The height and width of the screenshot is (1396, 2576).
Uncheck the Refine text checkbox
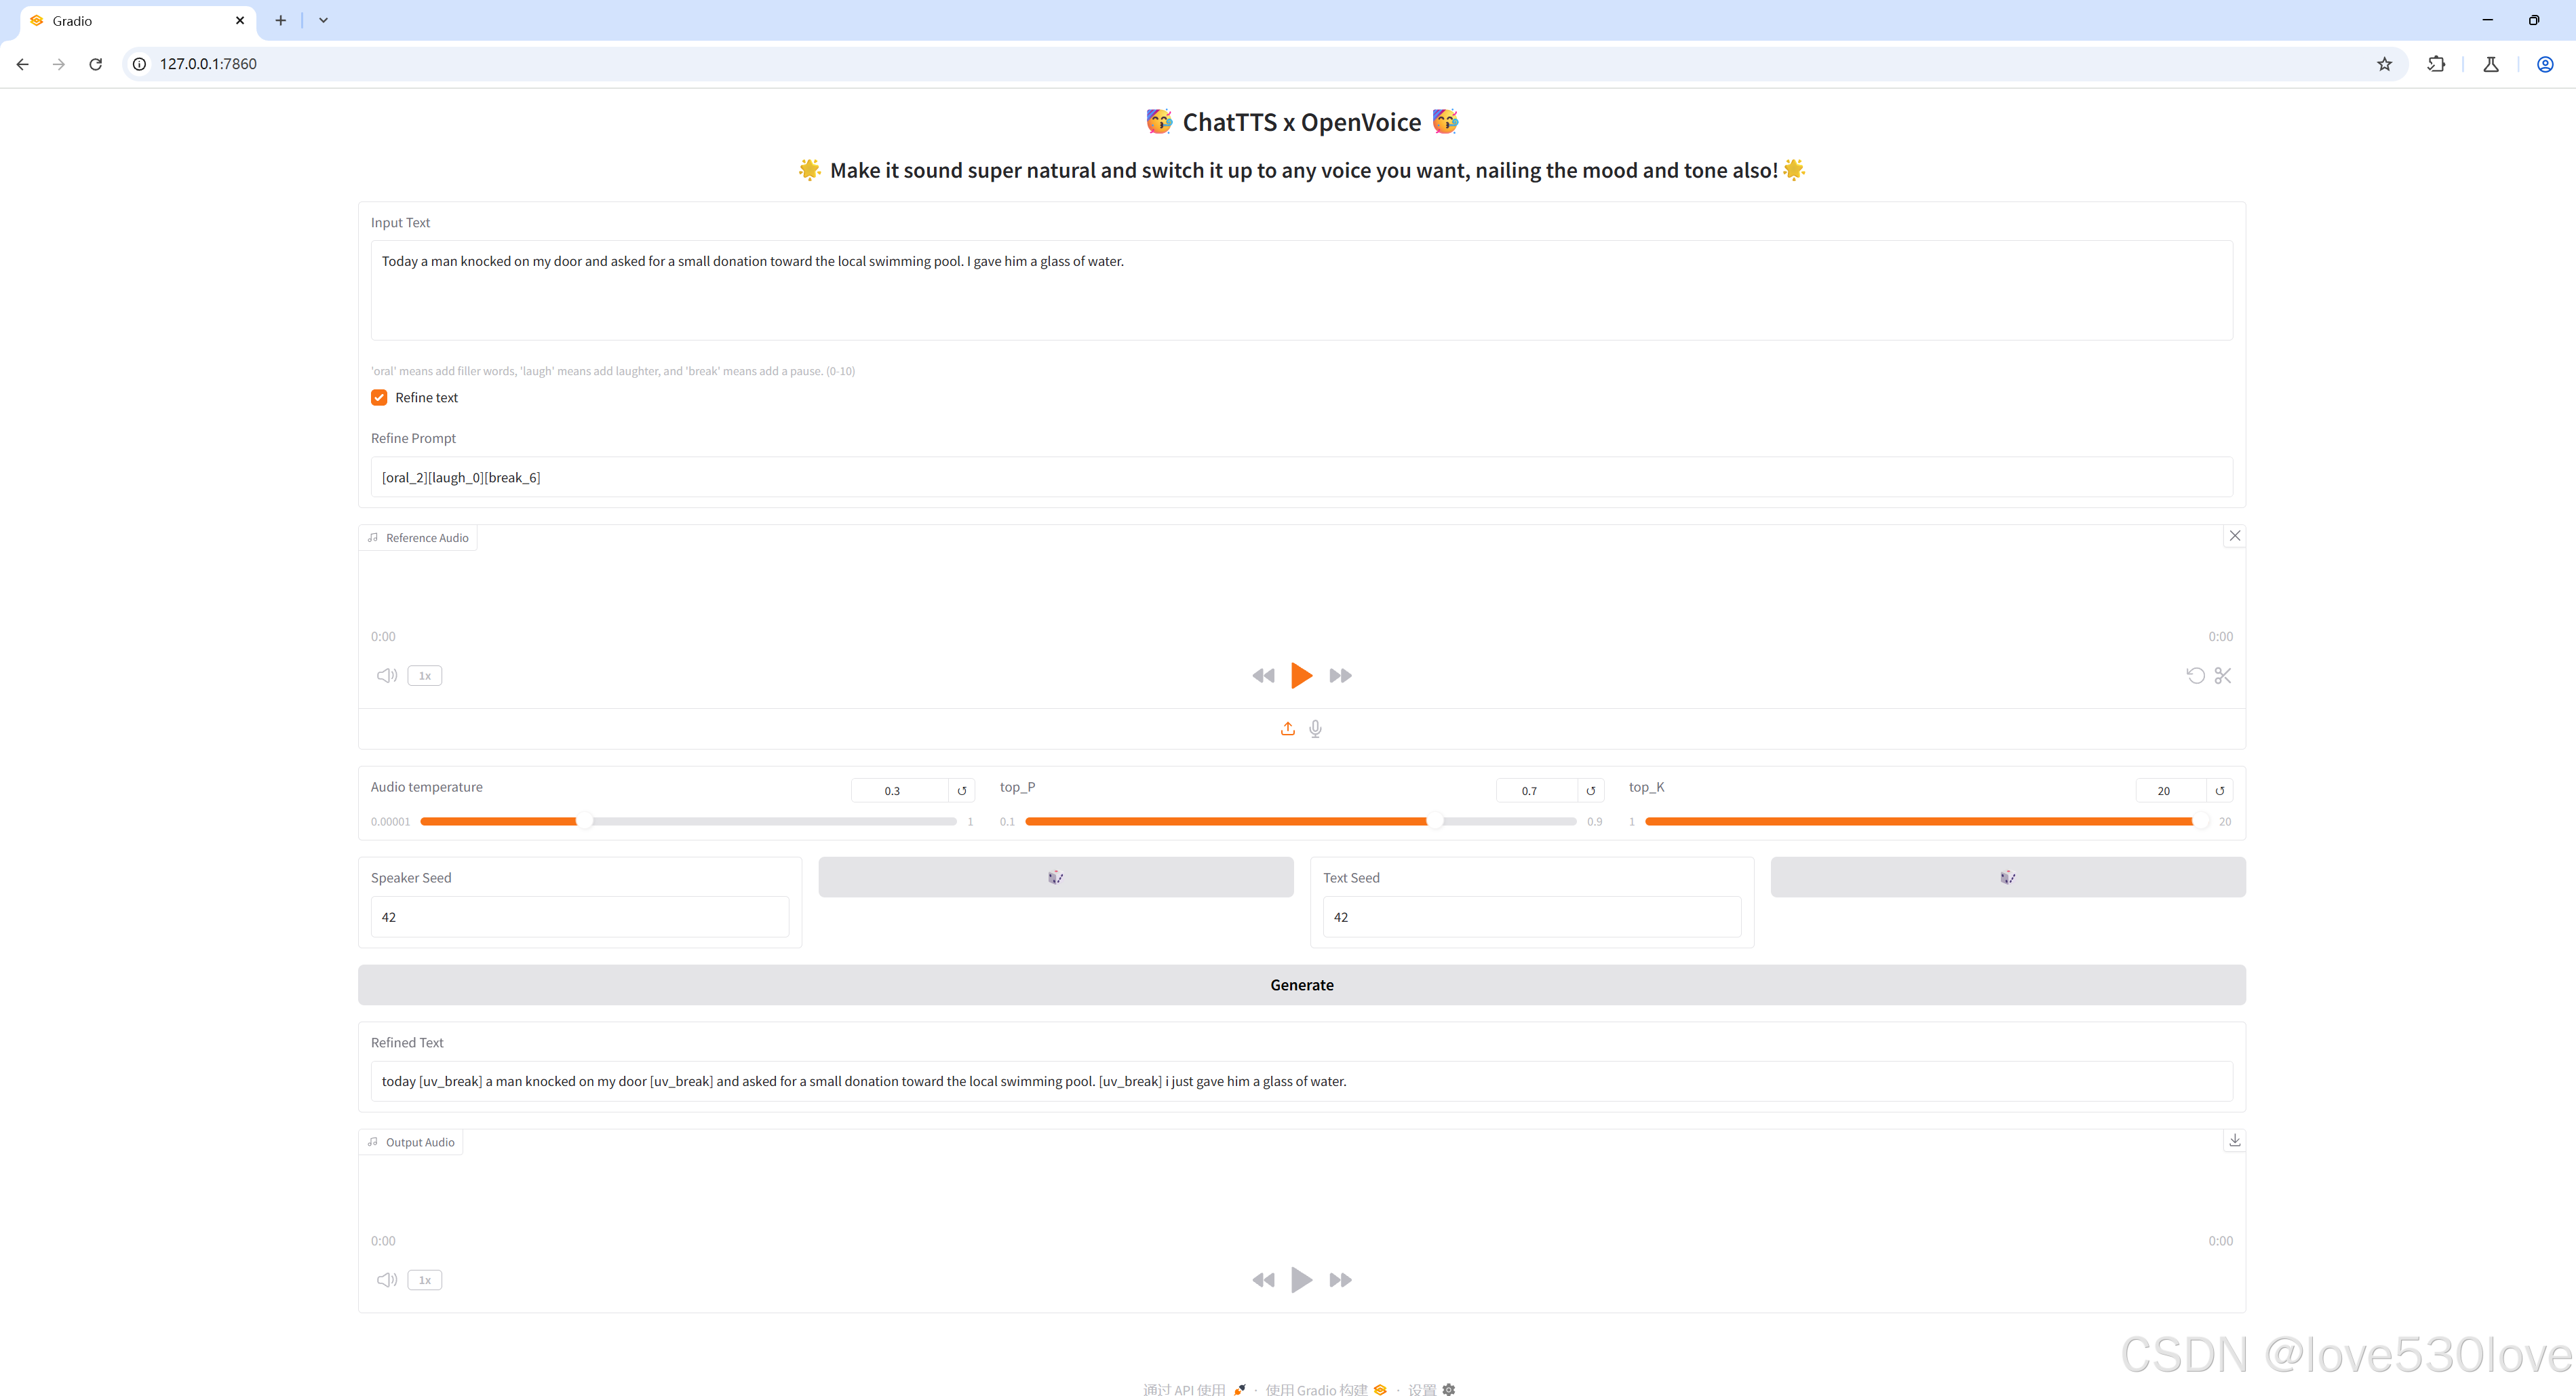click(379, 397)
